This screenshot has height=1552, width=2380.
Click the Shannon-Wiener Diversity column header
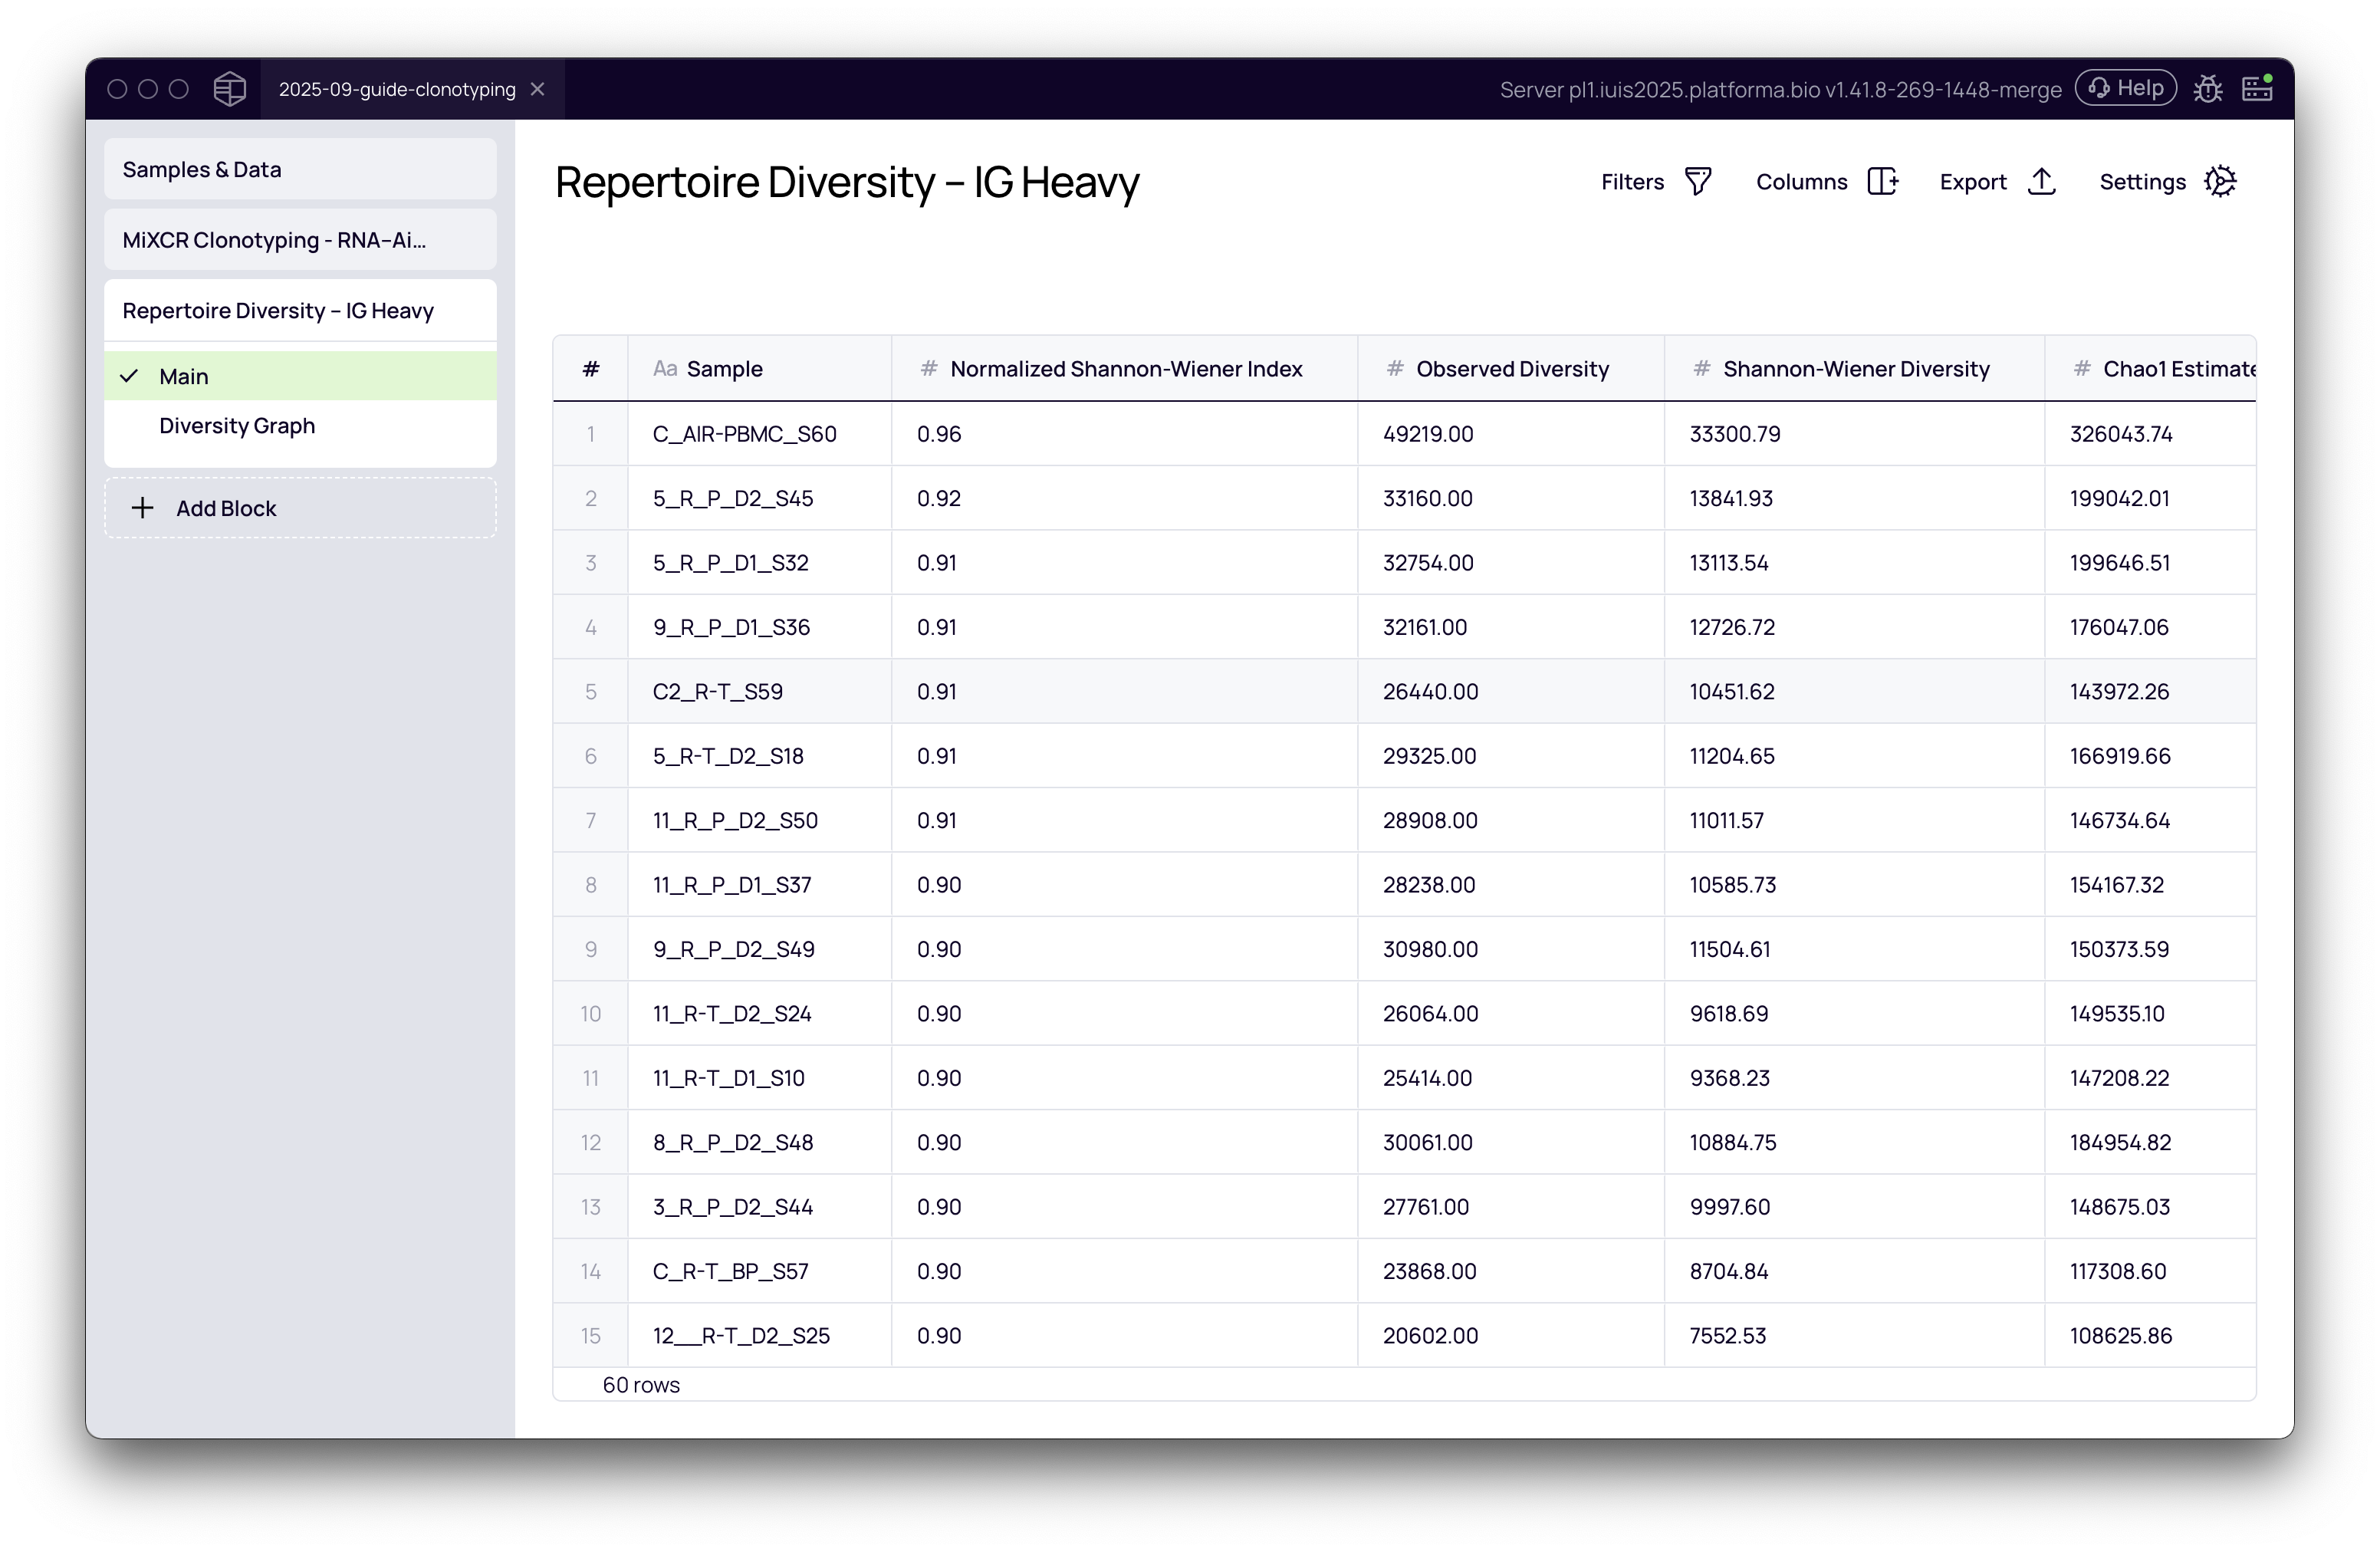coord(1855,369)
